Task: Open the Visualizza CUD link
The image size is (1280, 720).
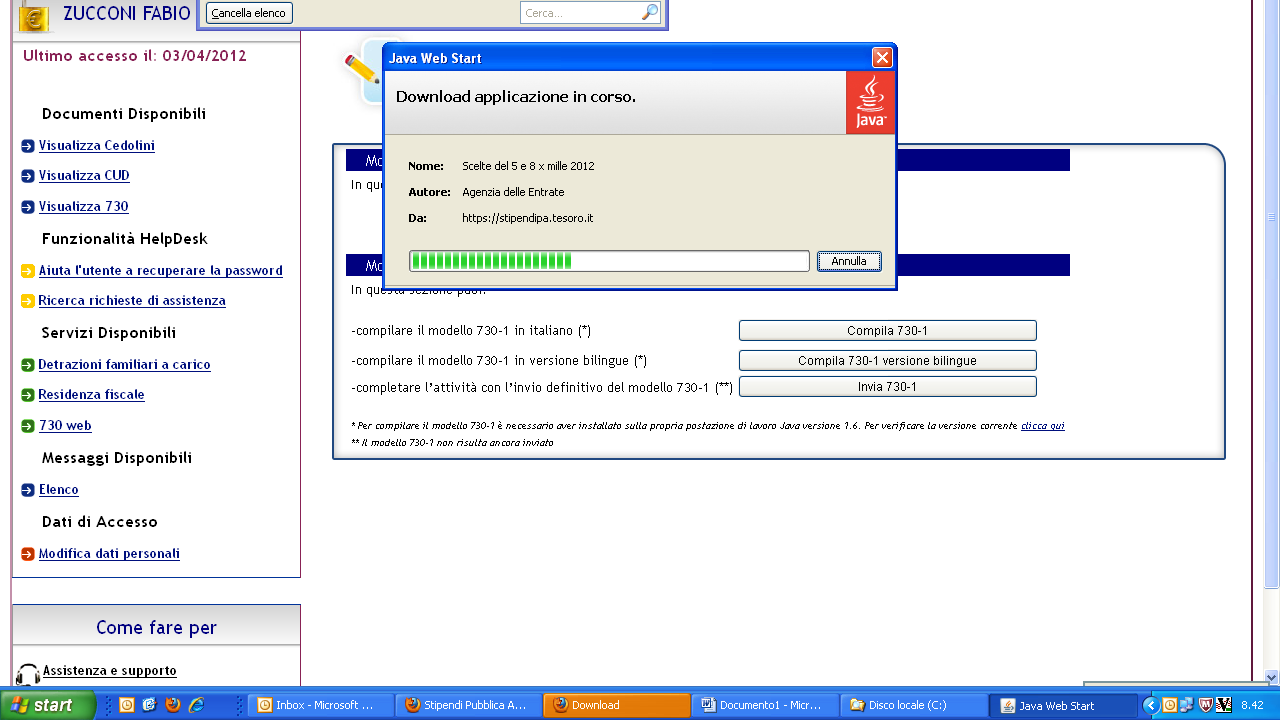Action: click(x=84, y=176)
